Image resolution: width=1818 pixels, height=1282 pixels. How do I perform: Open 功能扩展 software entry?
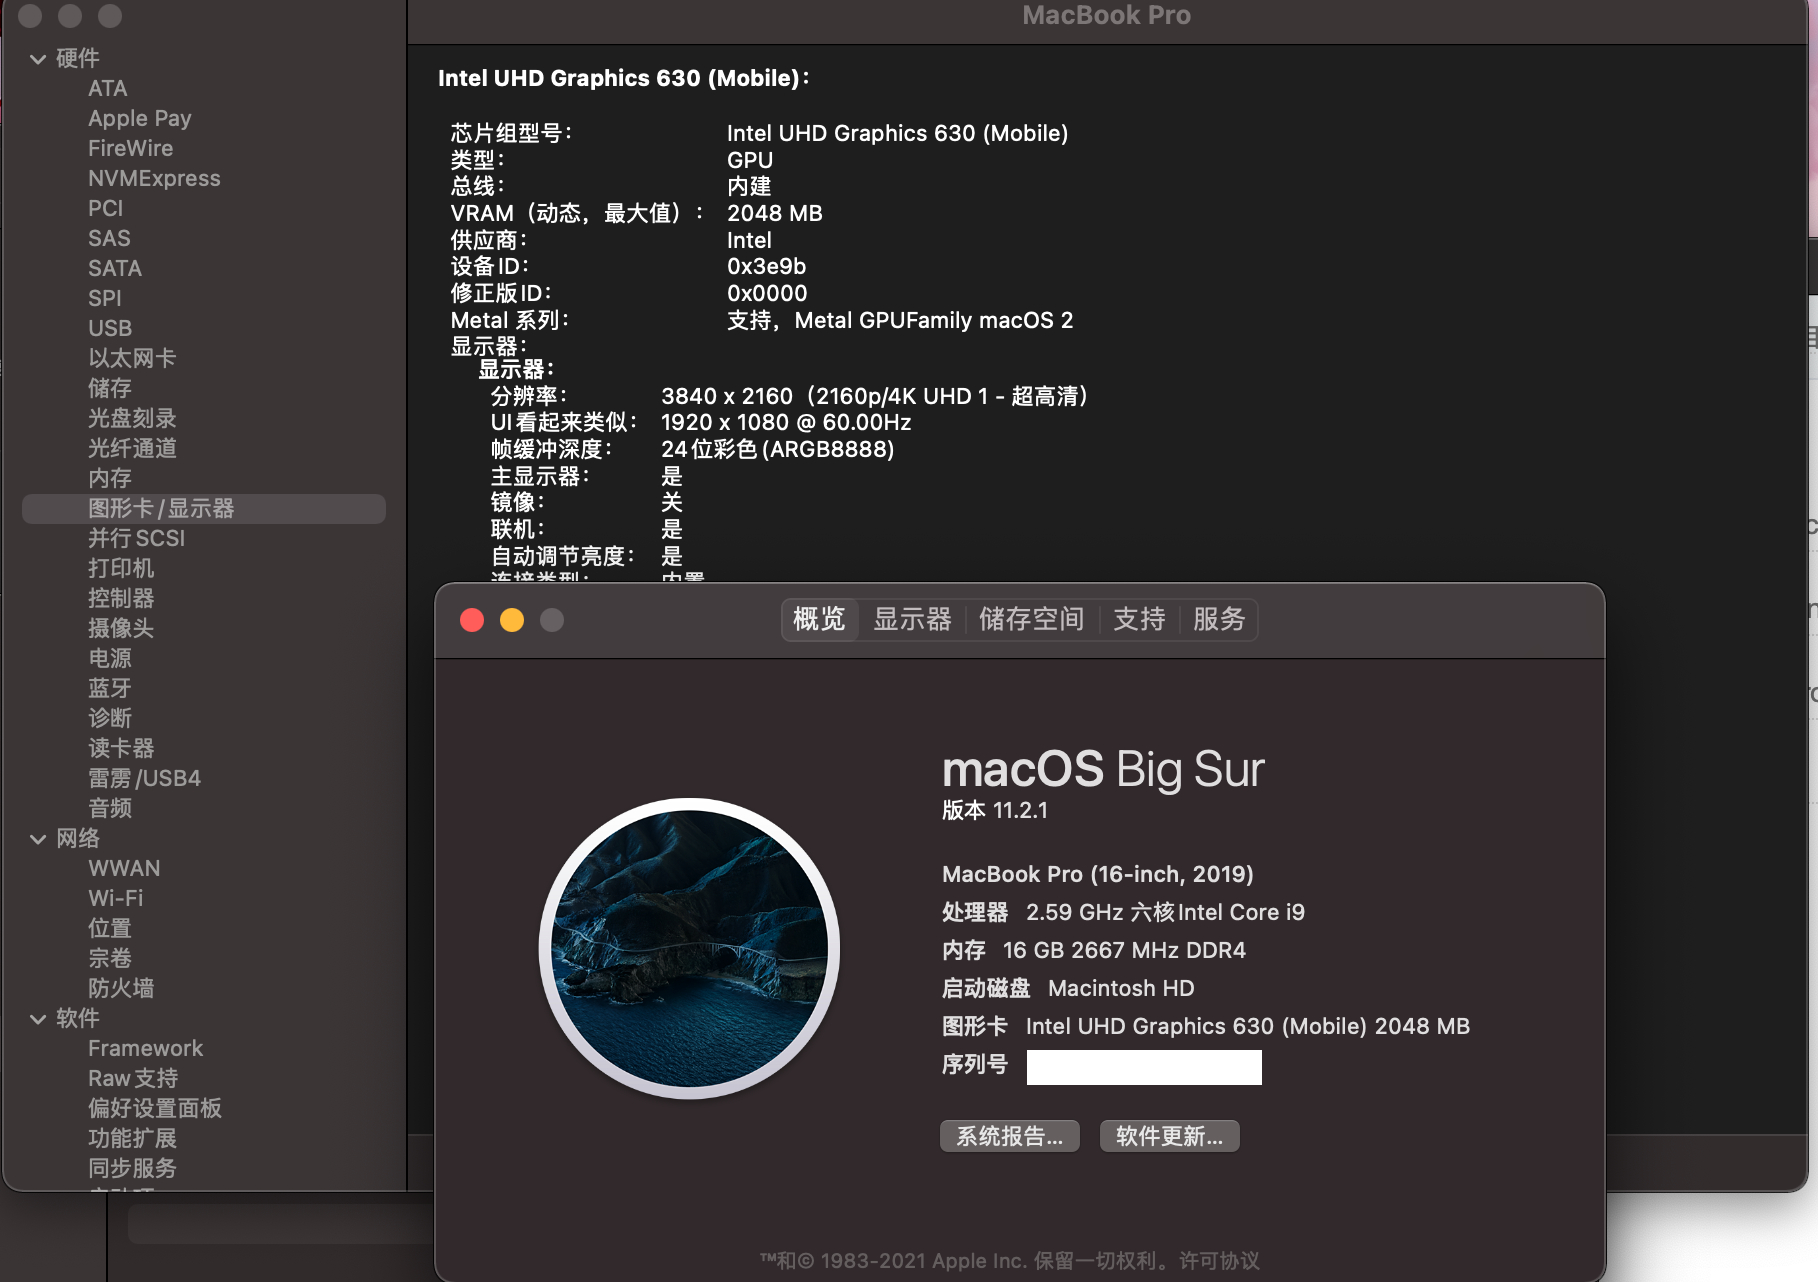(x=132, y=1138)
